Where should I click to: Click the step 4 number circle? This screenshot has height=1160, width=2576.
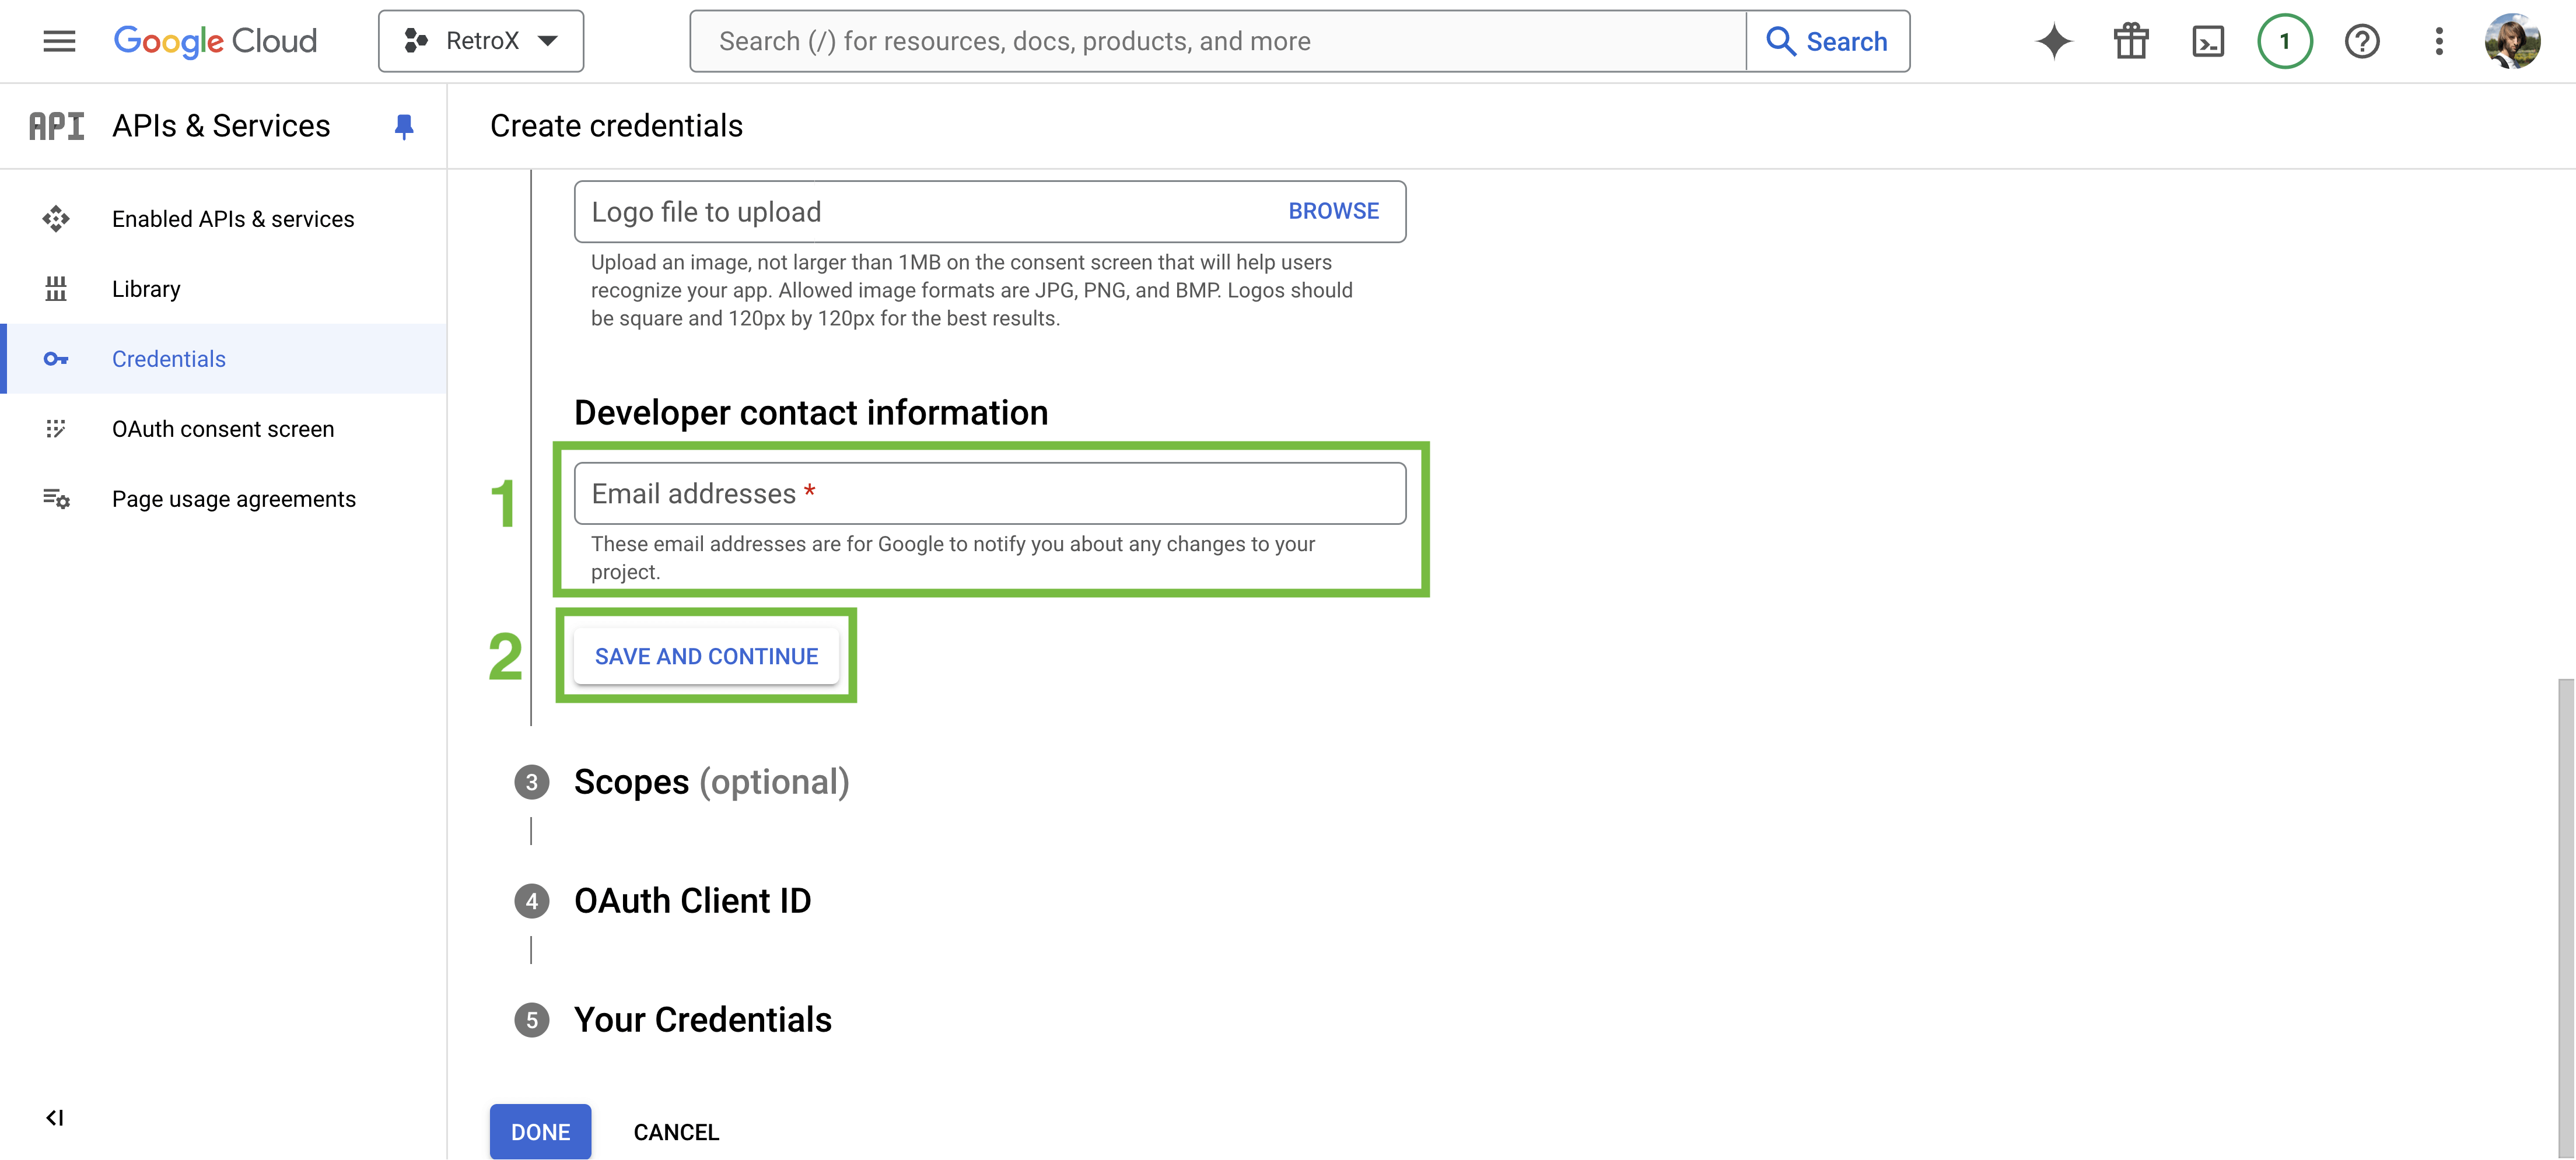pyautogui.click(x=532, y=901)
